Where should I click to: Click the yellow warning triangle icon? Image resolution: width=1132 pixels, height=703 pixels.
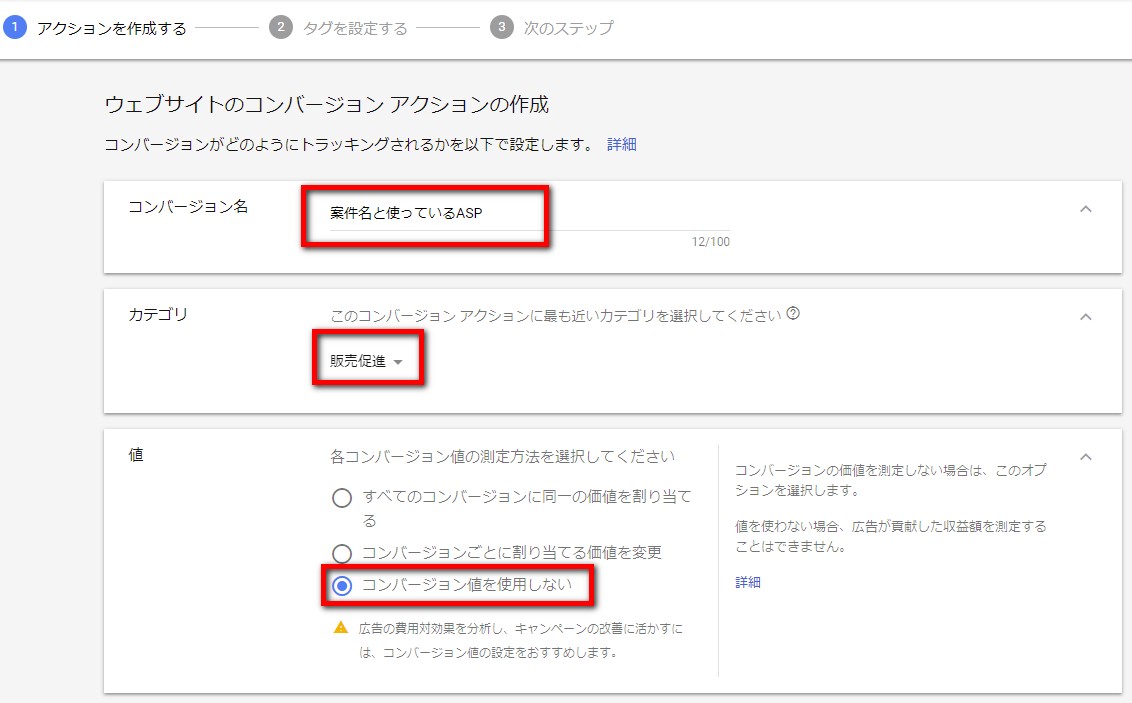point(341,628)
